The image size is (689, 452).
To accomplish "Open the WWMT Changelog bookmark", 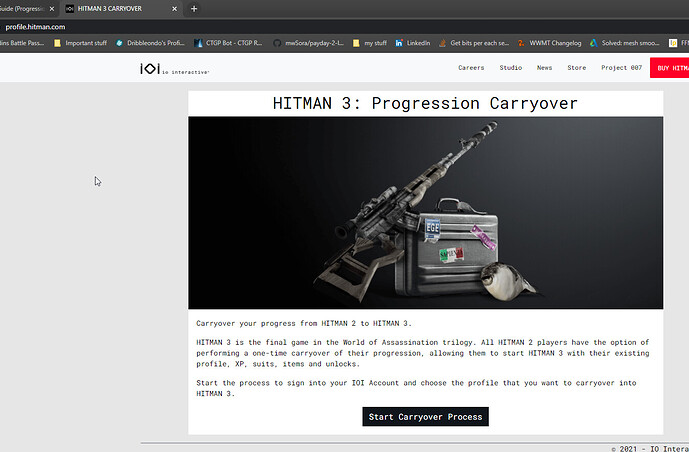I will pos(549,43).
